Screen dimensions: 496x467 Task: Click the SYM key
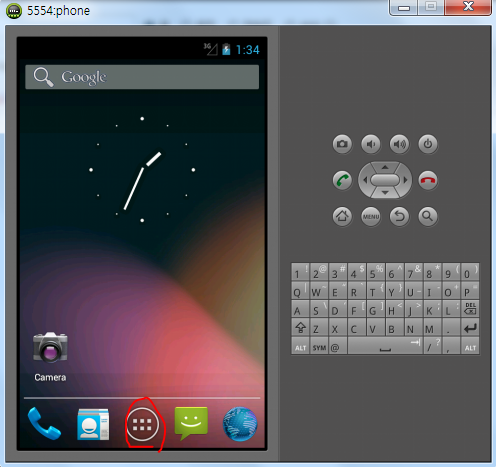click(319, 346)
